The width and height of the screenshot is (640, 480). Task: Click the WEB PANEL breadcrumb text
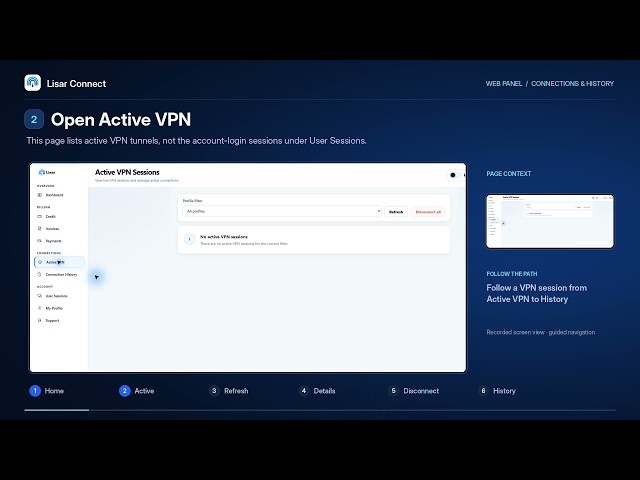click(504, 83)
